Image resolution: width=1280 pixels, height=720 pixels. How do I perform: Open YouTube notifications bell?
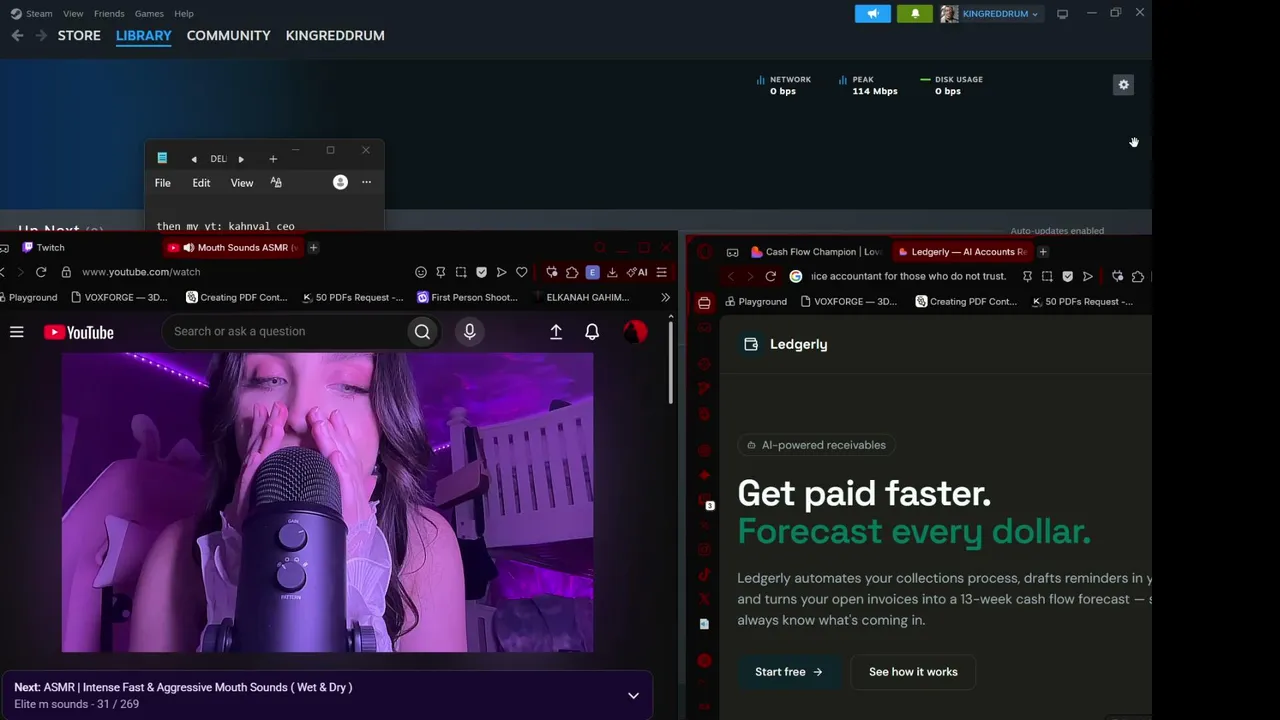coord(592,332)
